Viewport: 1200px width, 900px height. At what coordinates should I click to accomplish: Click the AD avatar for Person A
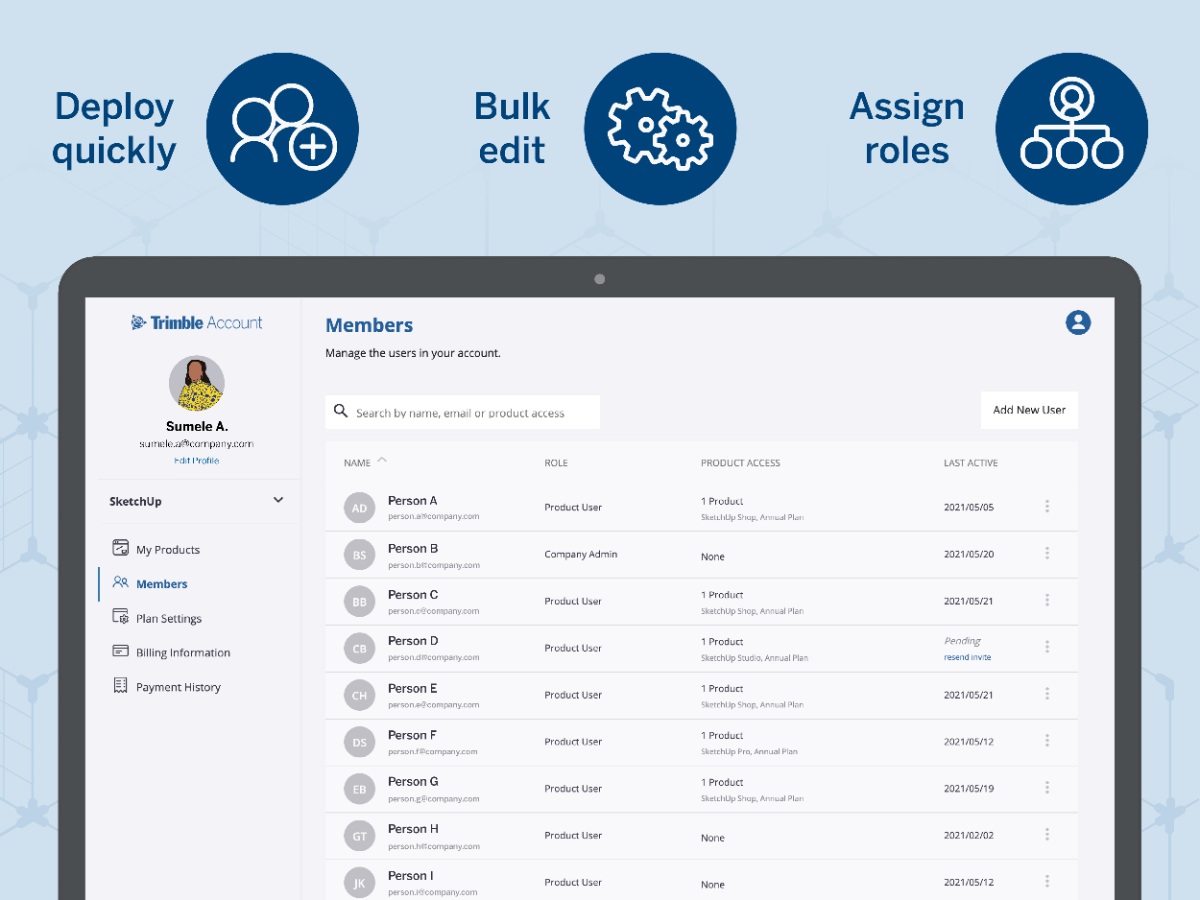point(360,507)
